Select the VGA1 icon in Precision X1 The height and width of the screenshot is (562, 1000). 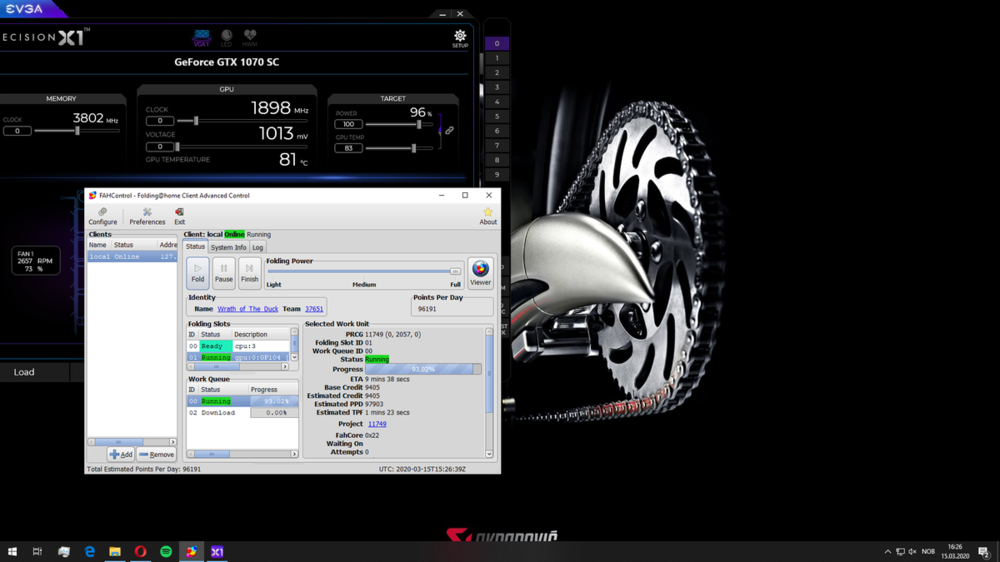click(202, 38)
